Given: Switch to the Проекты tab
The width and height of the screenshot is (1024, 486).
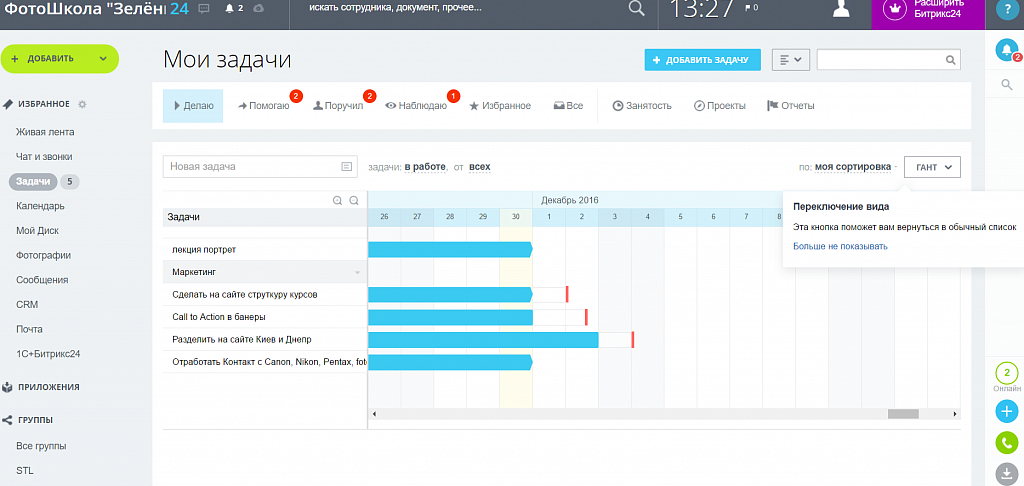Looking at the screenshot, I should click(x=720, y=105).
